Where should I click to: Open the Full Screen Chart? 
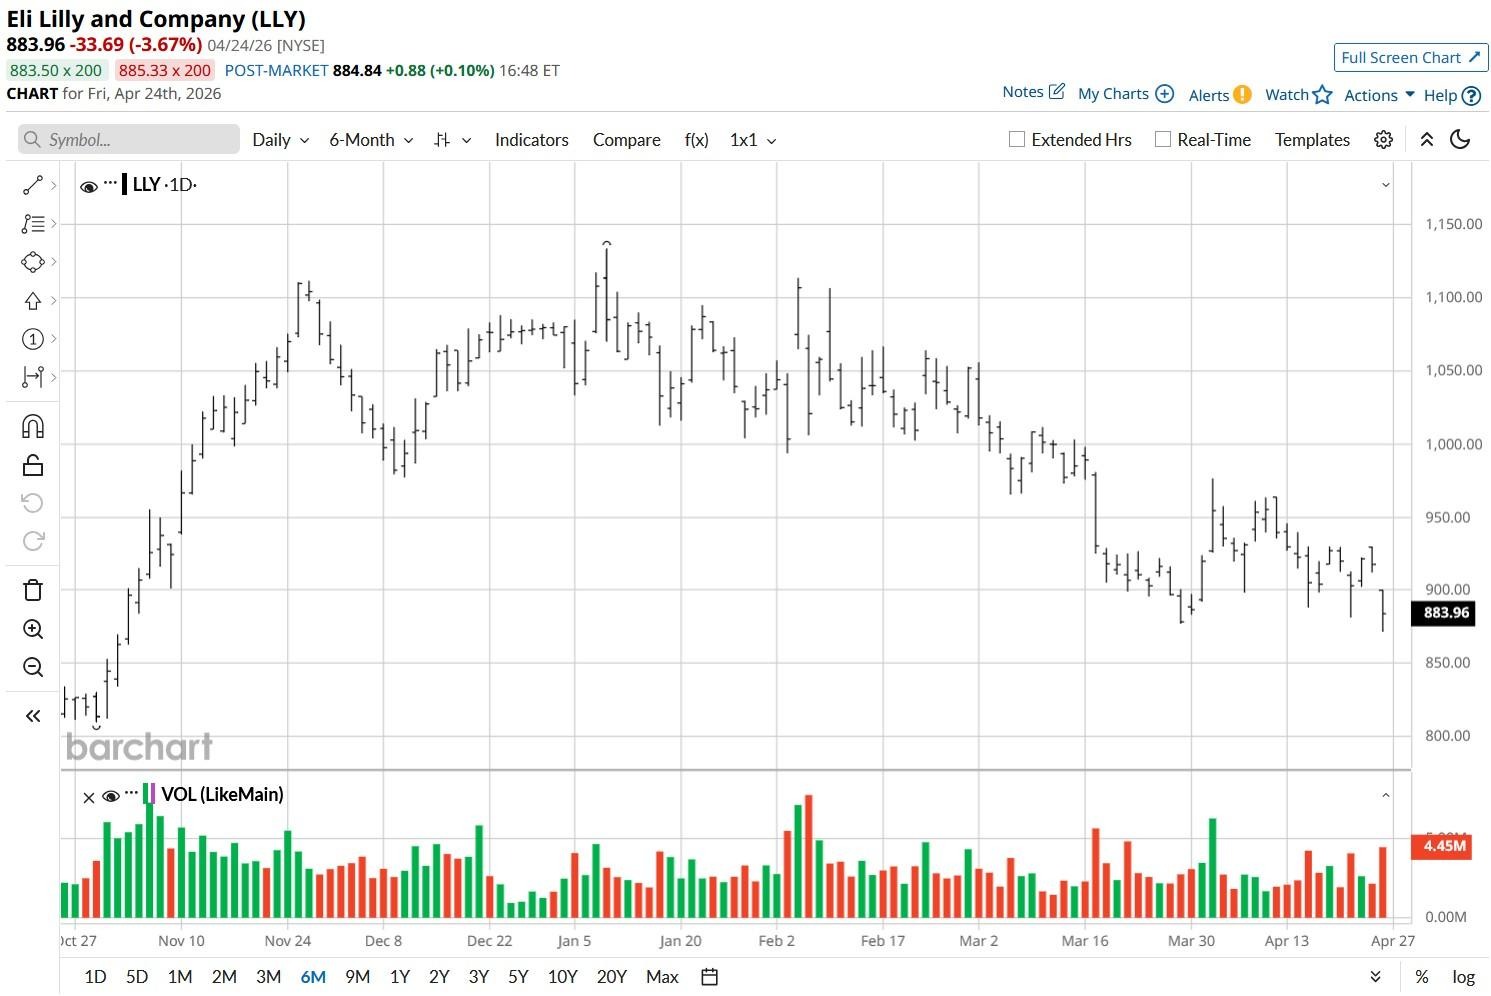pyautogui.click(x=1411, y=58)
